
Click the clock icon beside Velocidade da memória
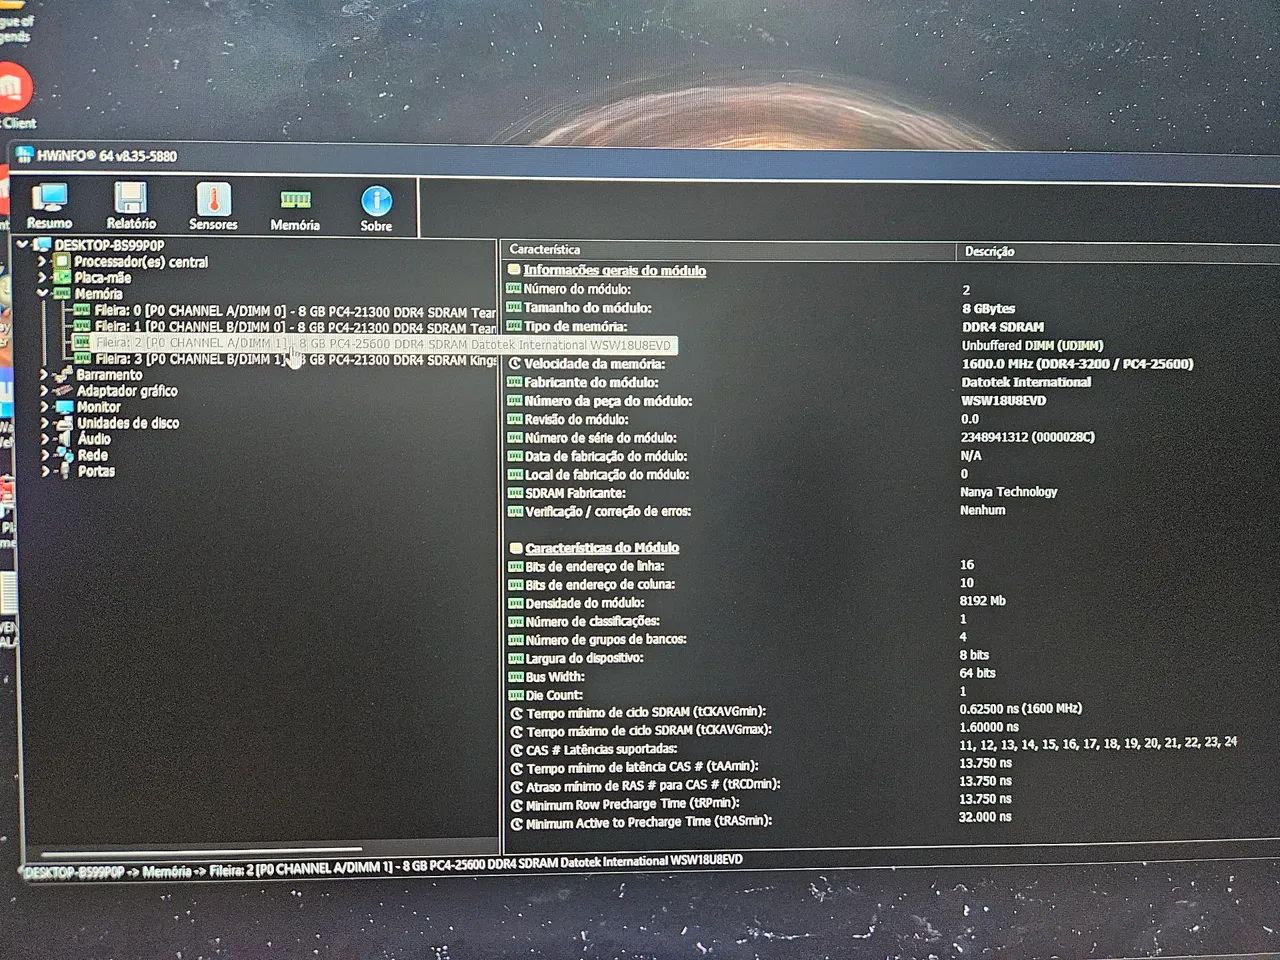tap(514, 364)
